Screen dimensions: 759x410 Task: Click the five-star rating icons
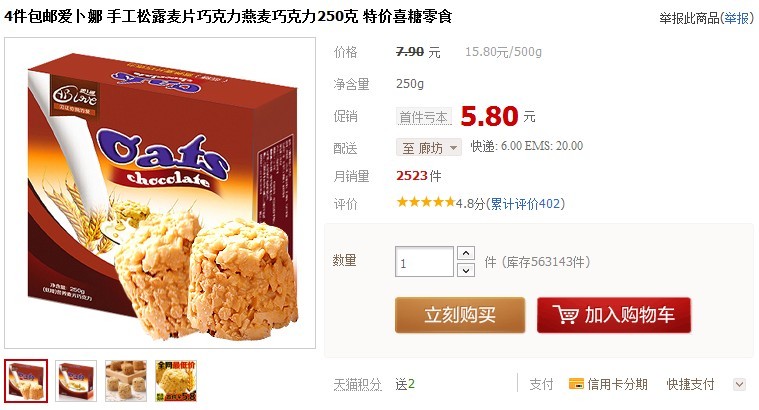(425, 202)
